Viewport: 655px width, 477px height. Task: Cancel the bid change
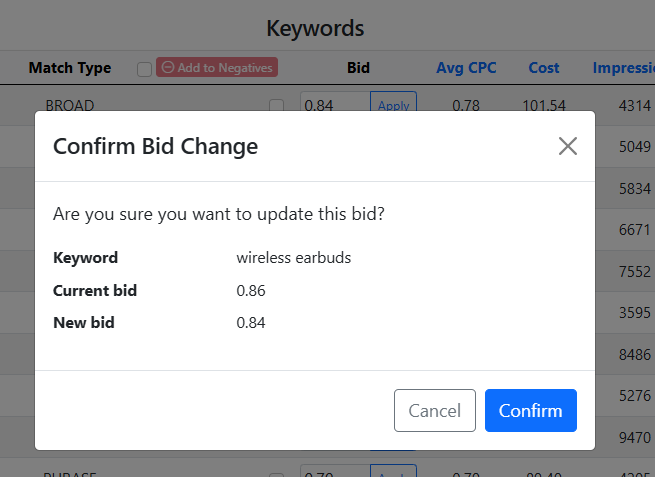(435, 410)
